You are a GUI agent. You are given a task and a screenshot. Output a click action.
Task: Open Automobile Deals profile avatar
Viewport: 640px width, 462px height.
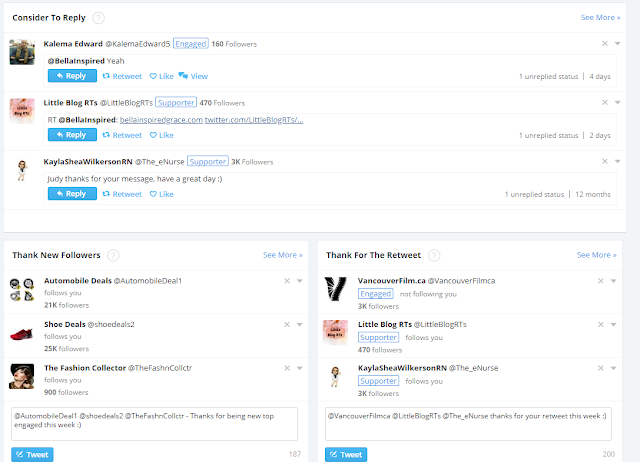(22, 289)
